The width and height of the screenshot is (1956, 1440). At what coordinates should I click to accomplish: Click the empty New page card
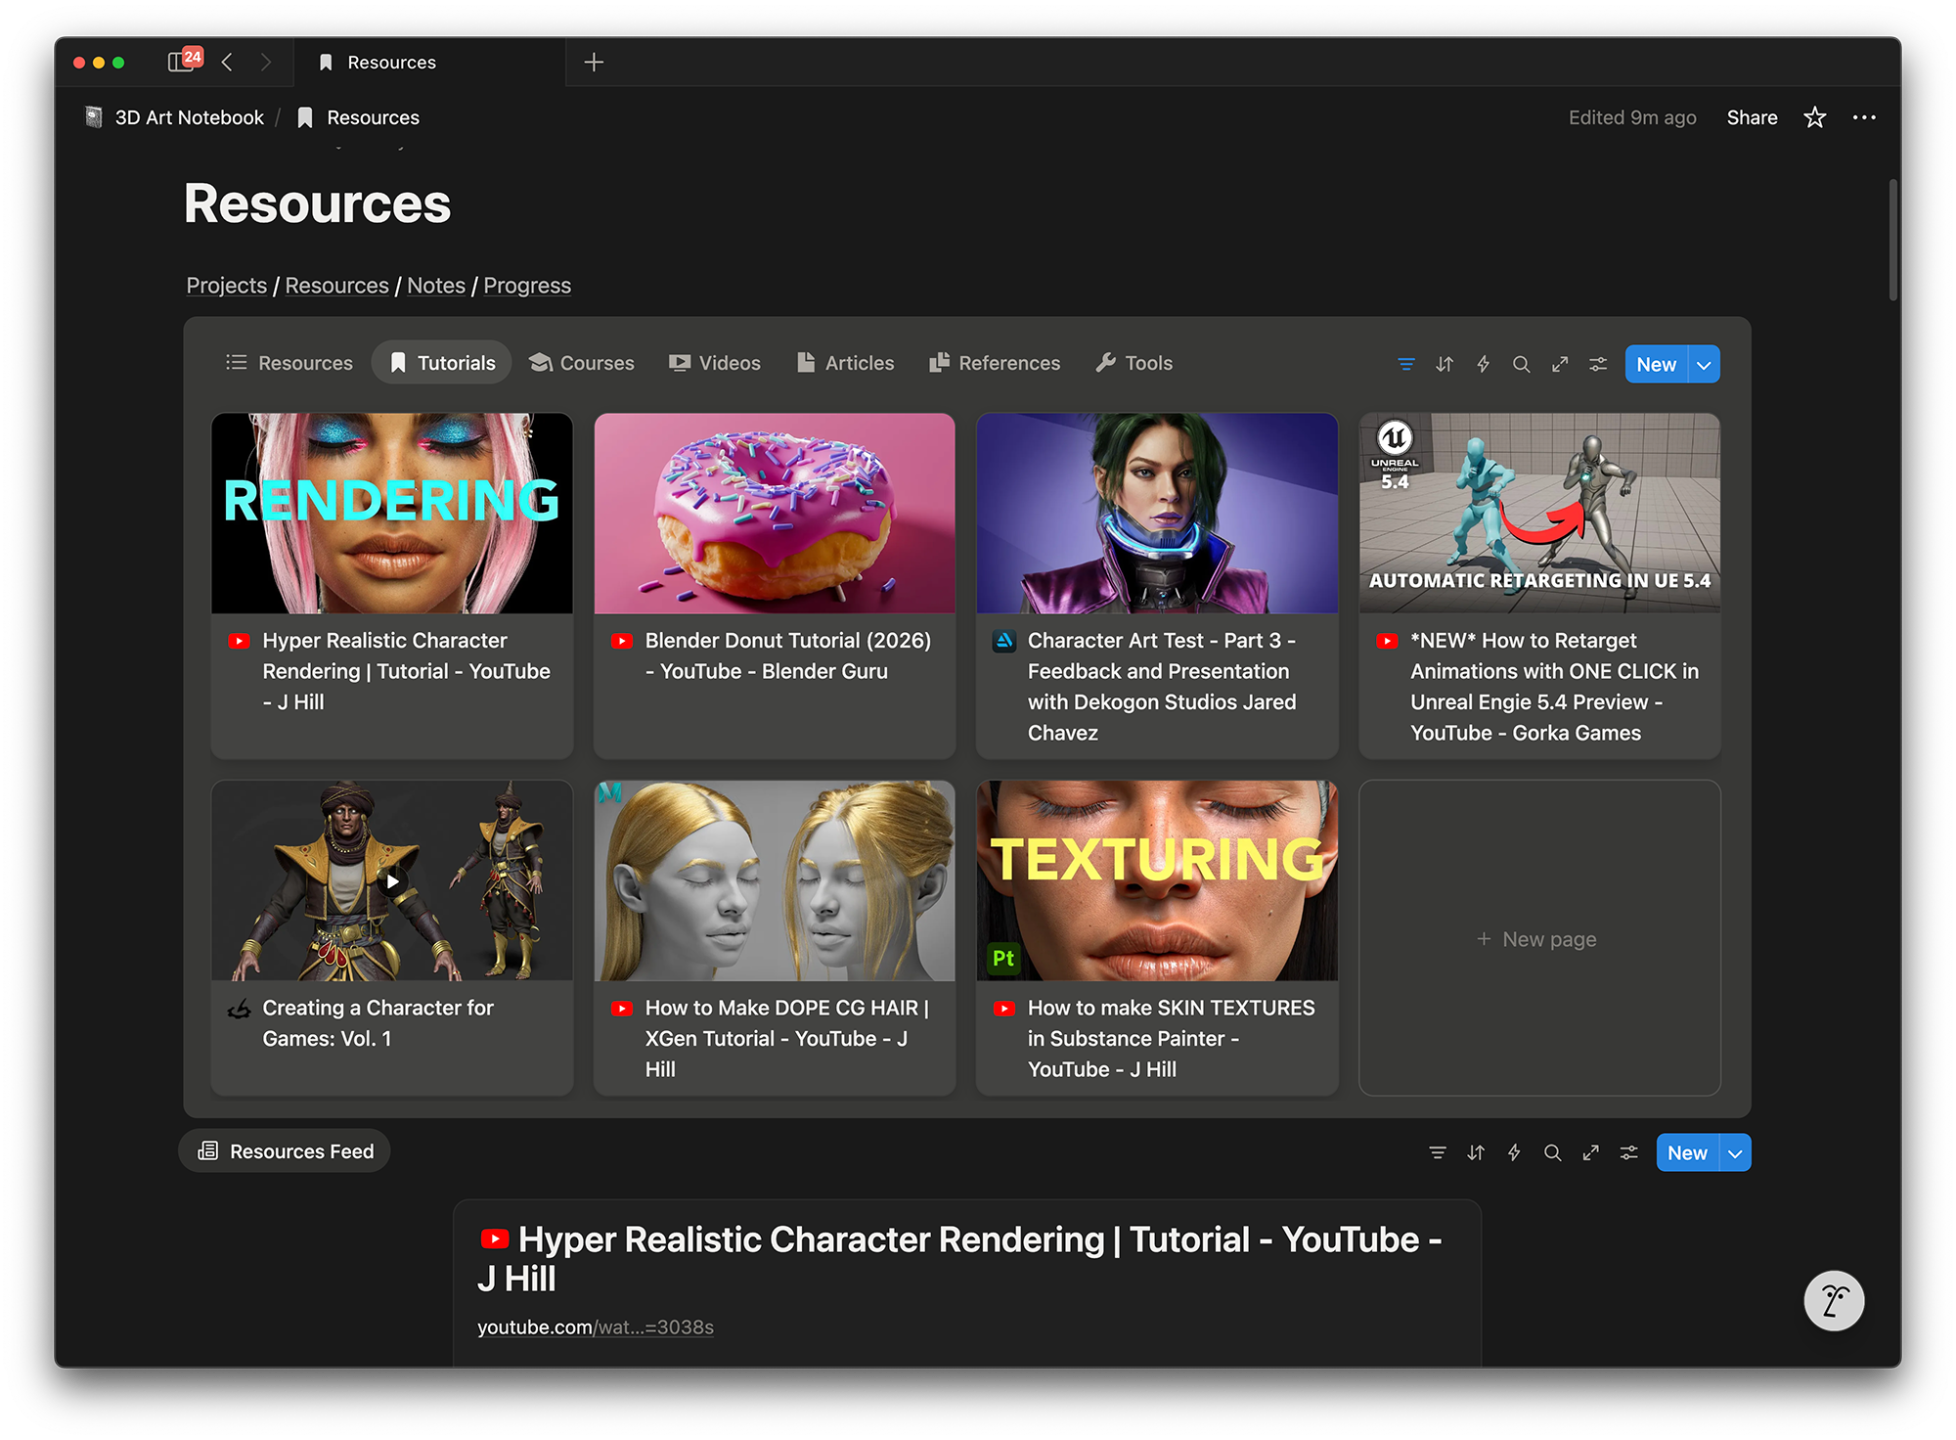click(1538, 938)
